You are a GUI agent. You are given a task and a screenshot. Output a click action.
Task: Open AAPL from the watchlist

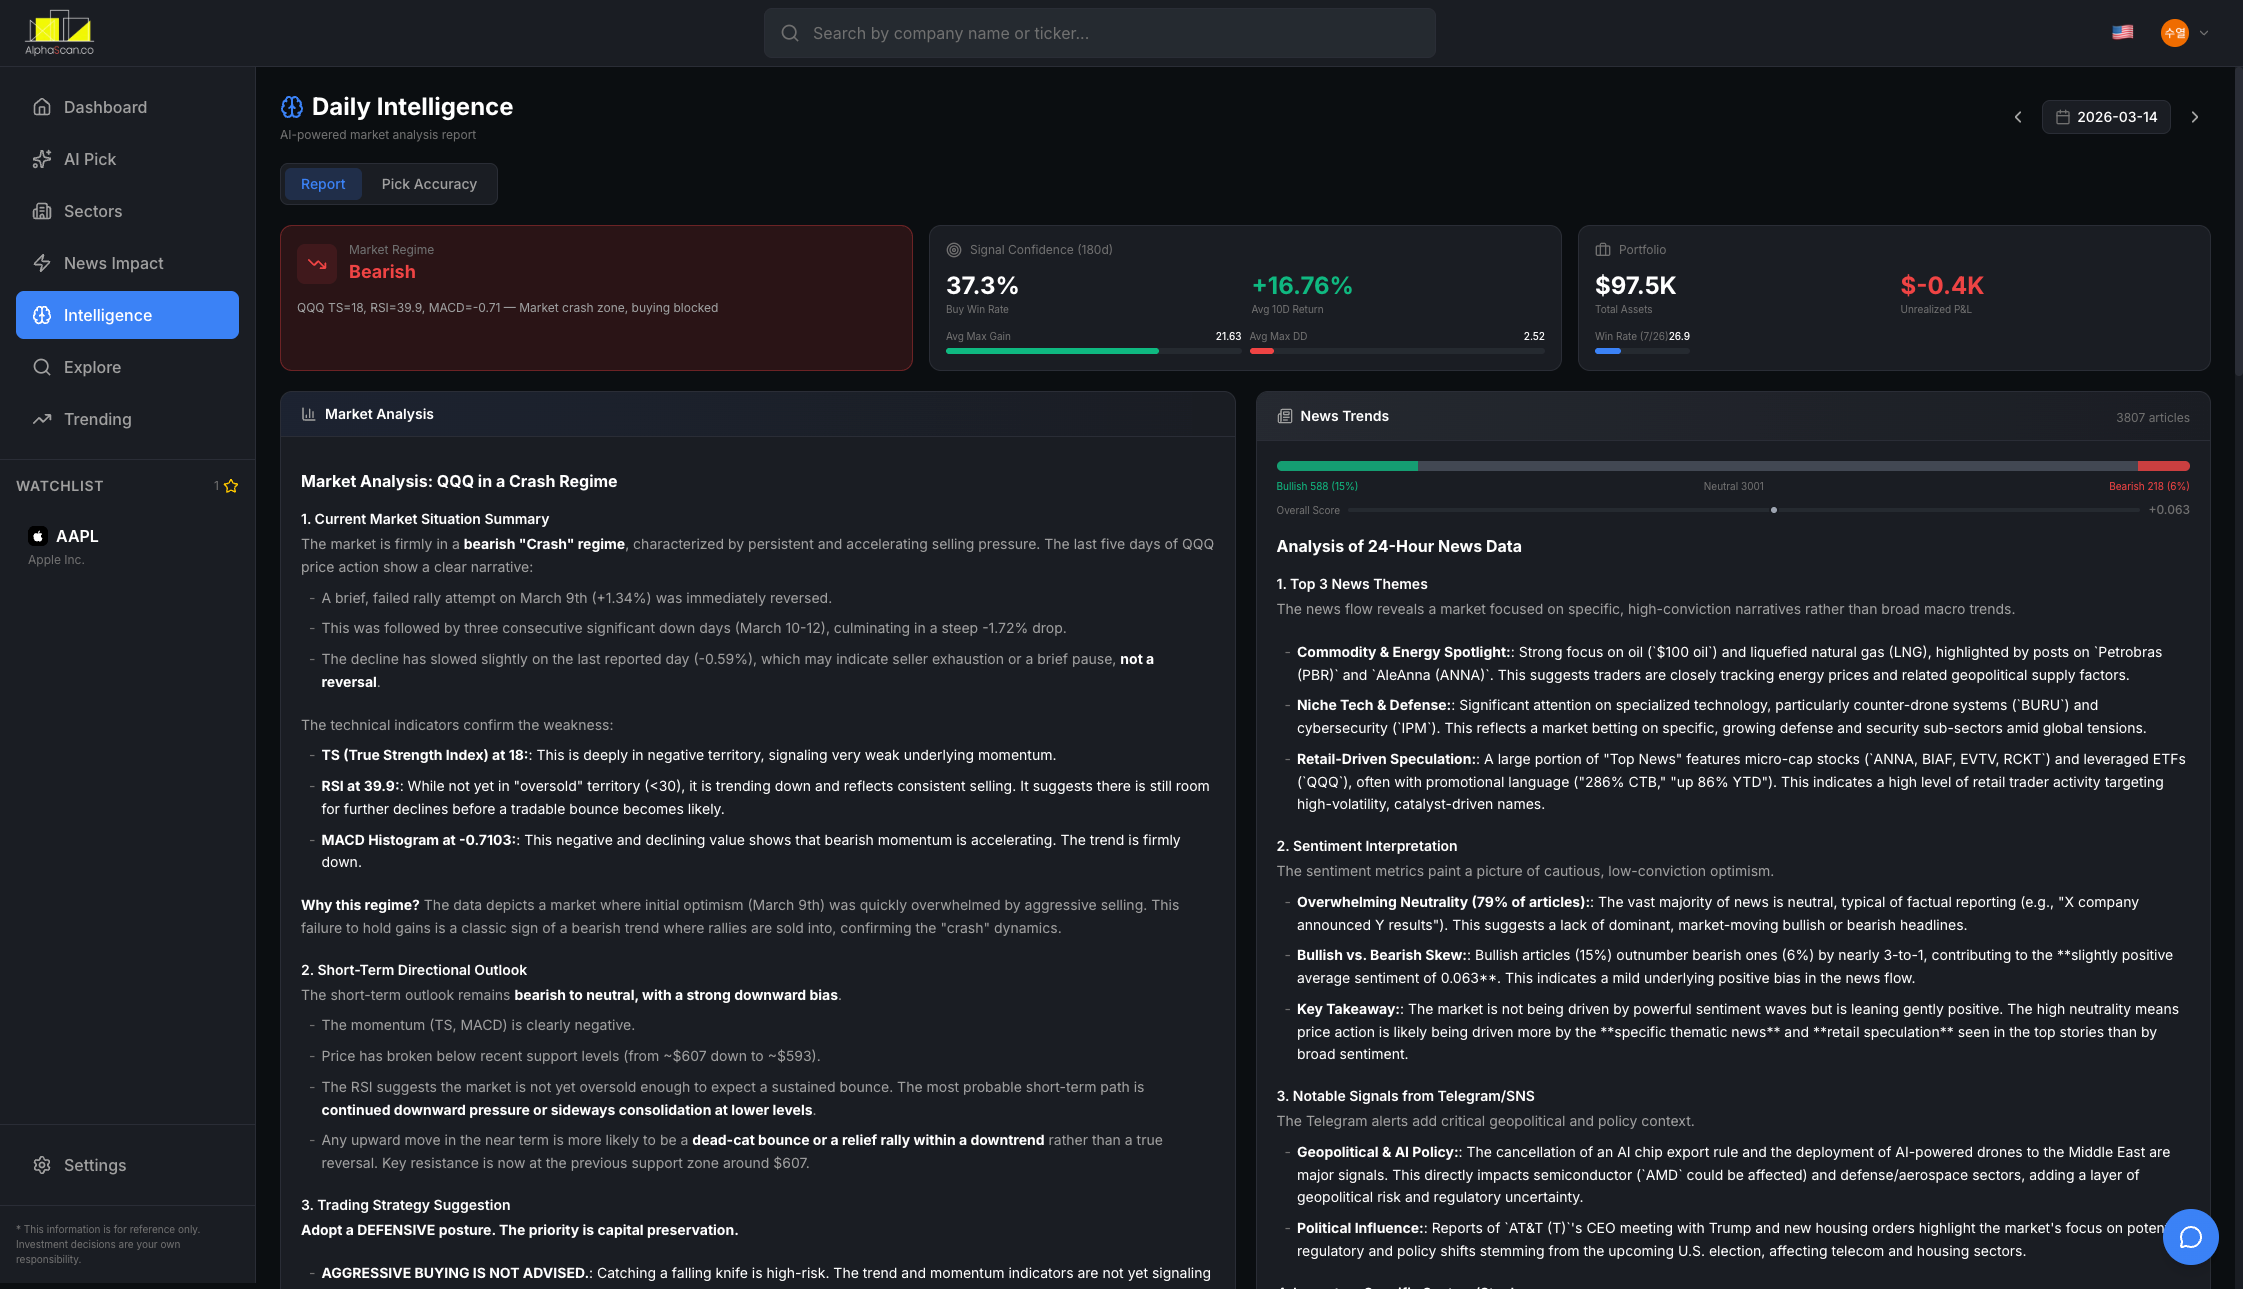tap(79, 536)
